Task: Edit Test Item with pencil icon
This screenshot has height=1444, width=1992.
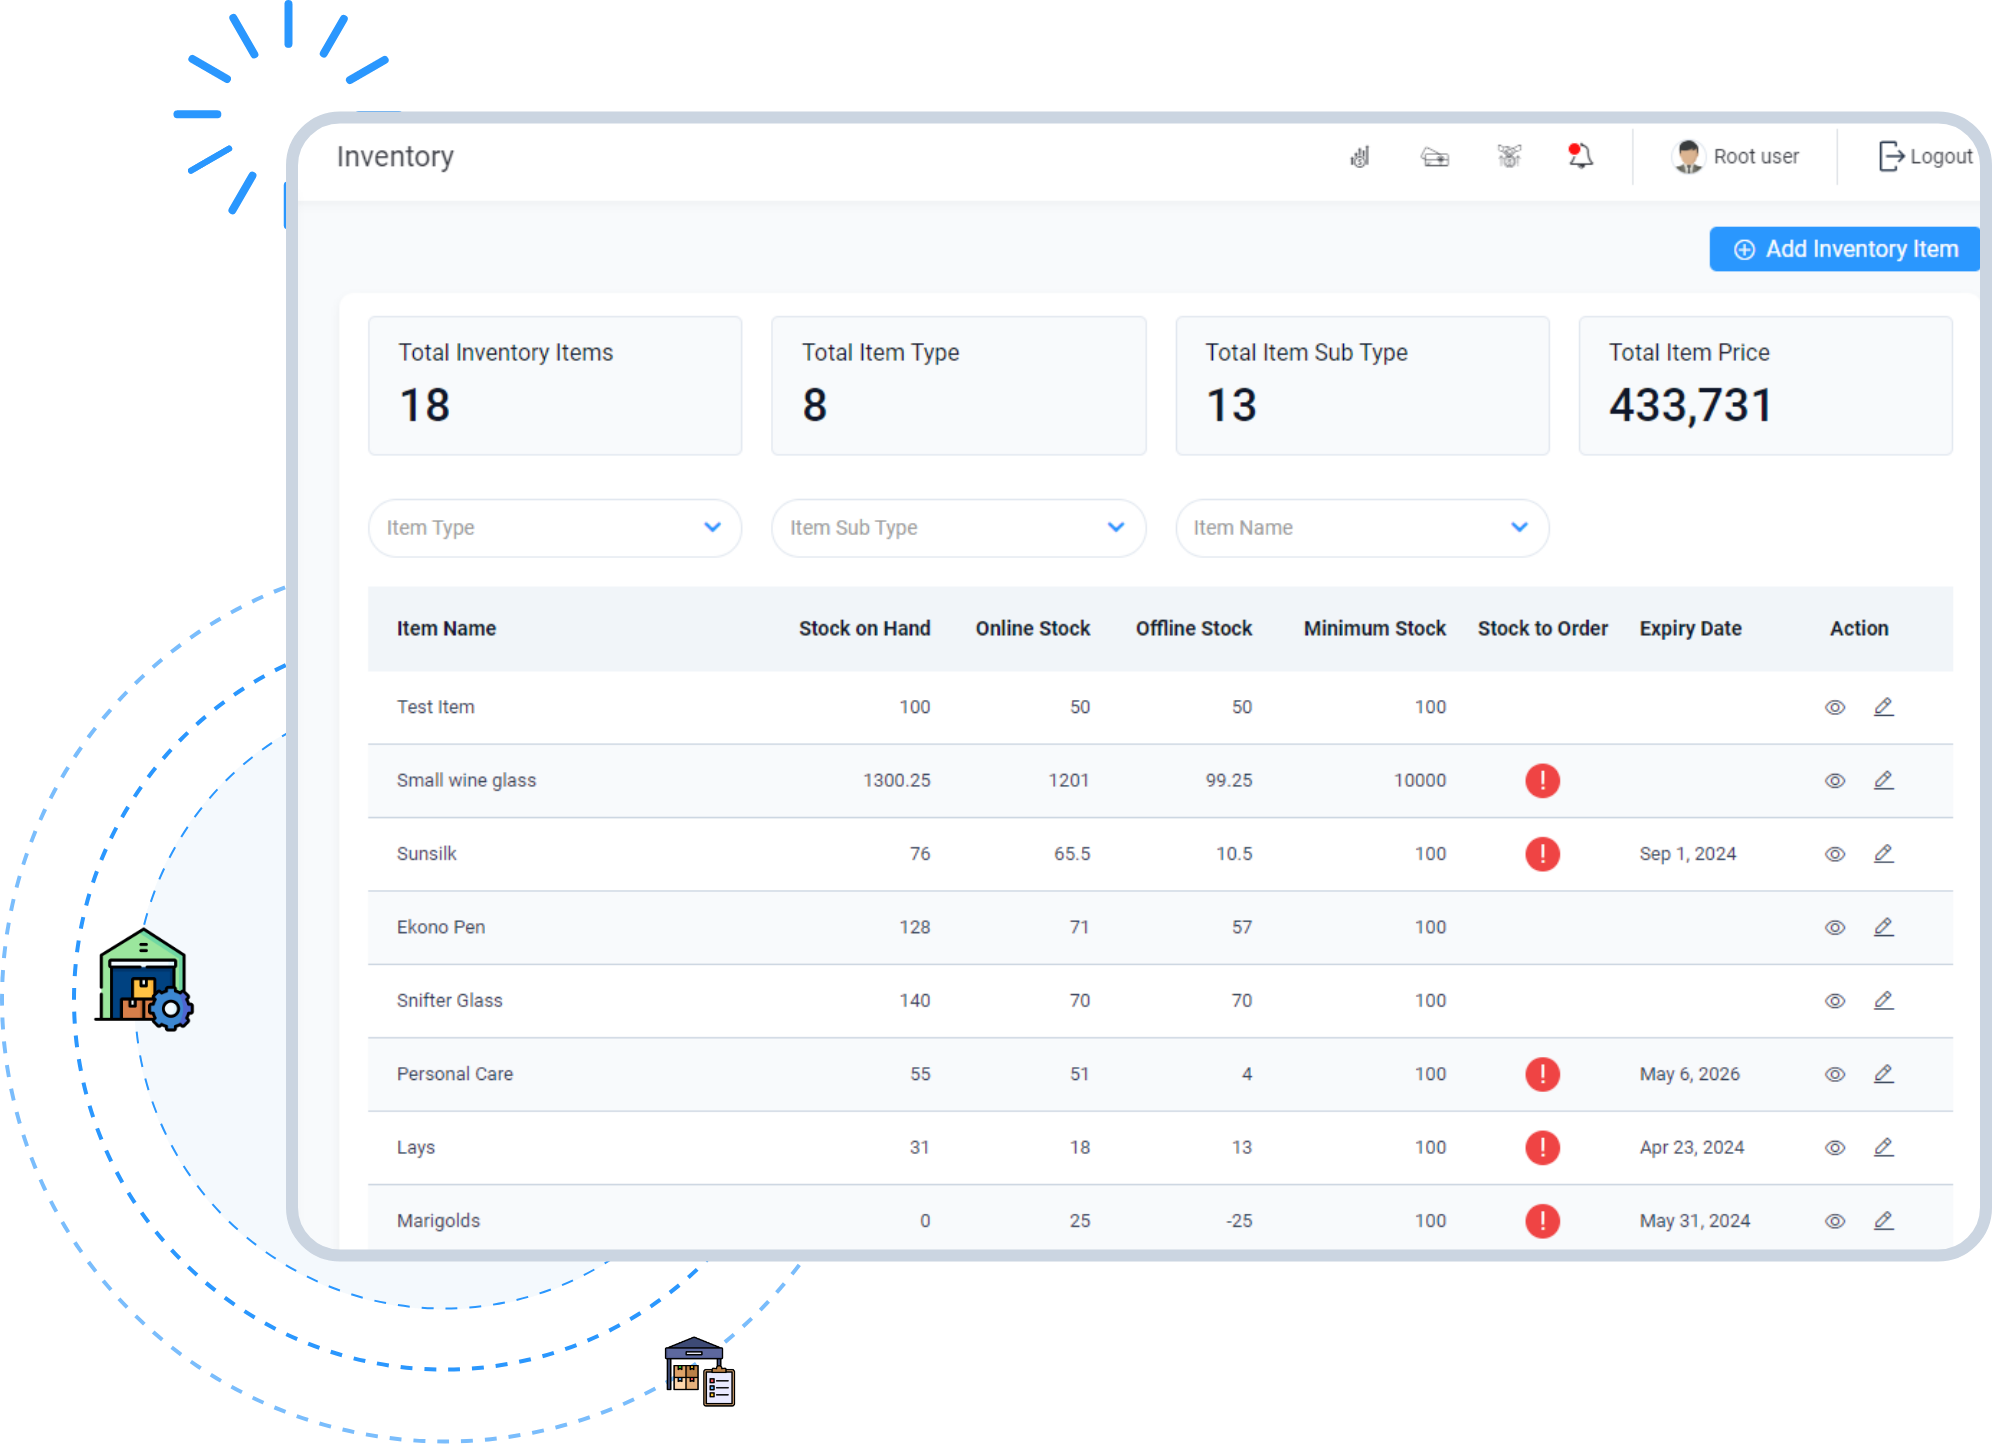Action: tap(1884, 707)
